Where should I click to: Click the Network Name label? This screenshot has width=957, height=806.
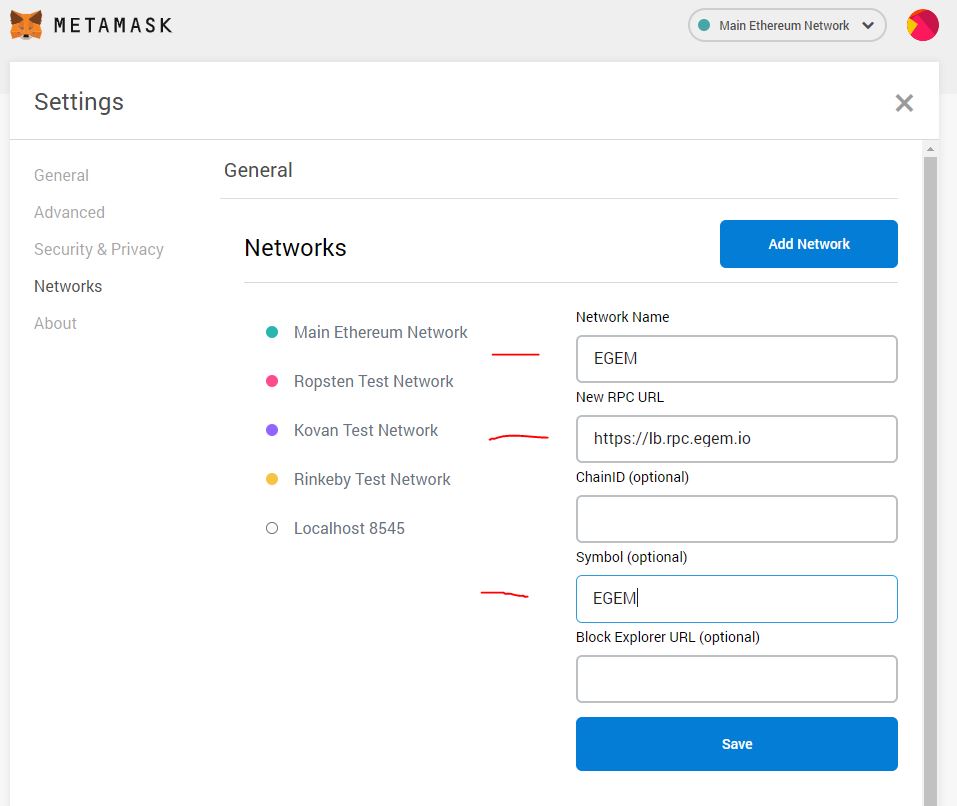pyautogui.click(x=623, y=317)
